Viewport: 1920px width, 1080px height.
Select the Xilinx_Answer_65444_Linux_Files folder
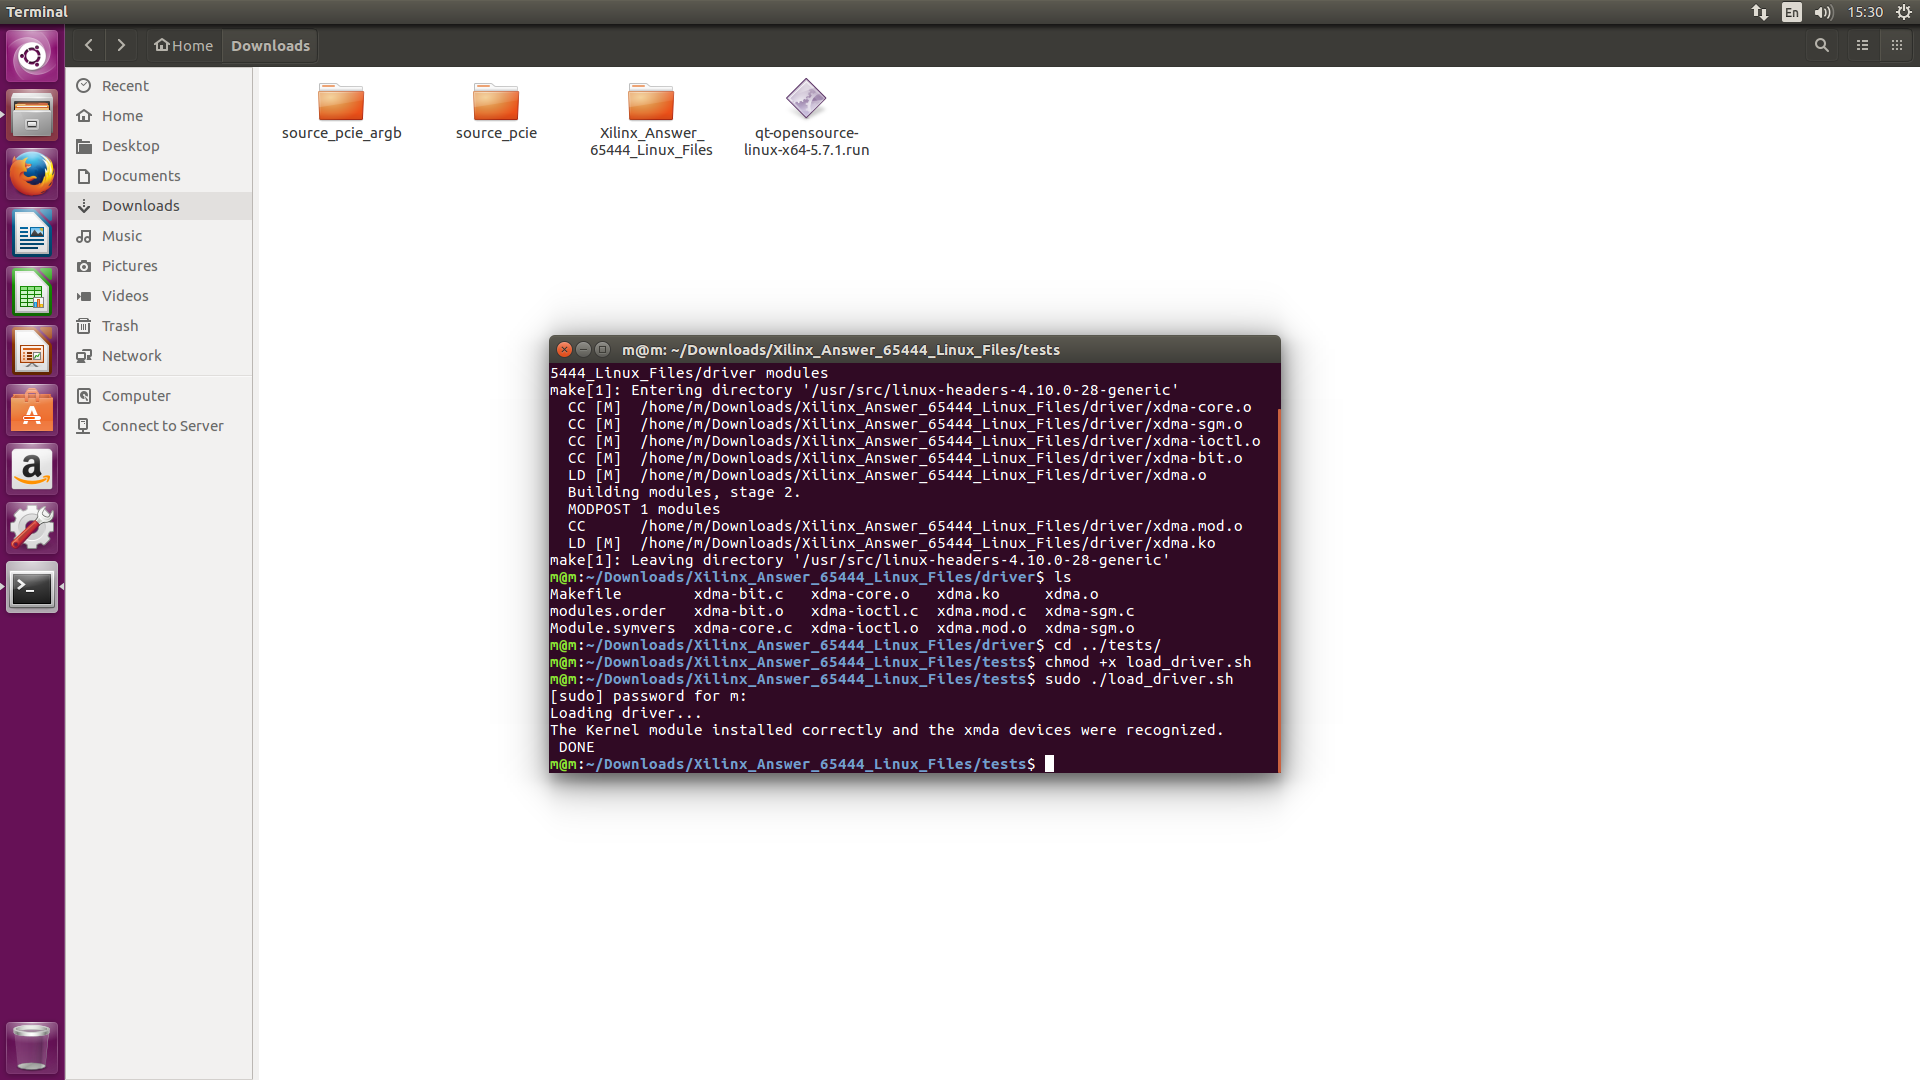(651, 118)
